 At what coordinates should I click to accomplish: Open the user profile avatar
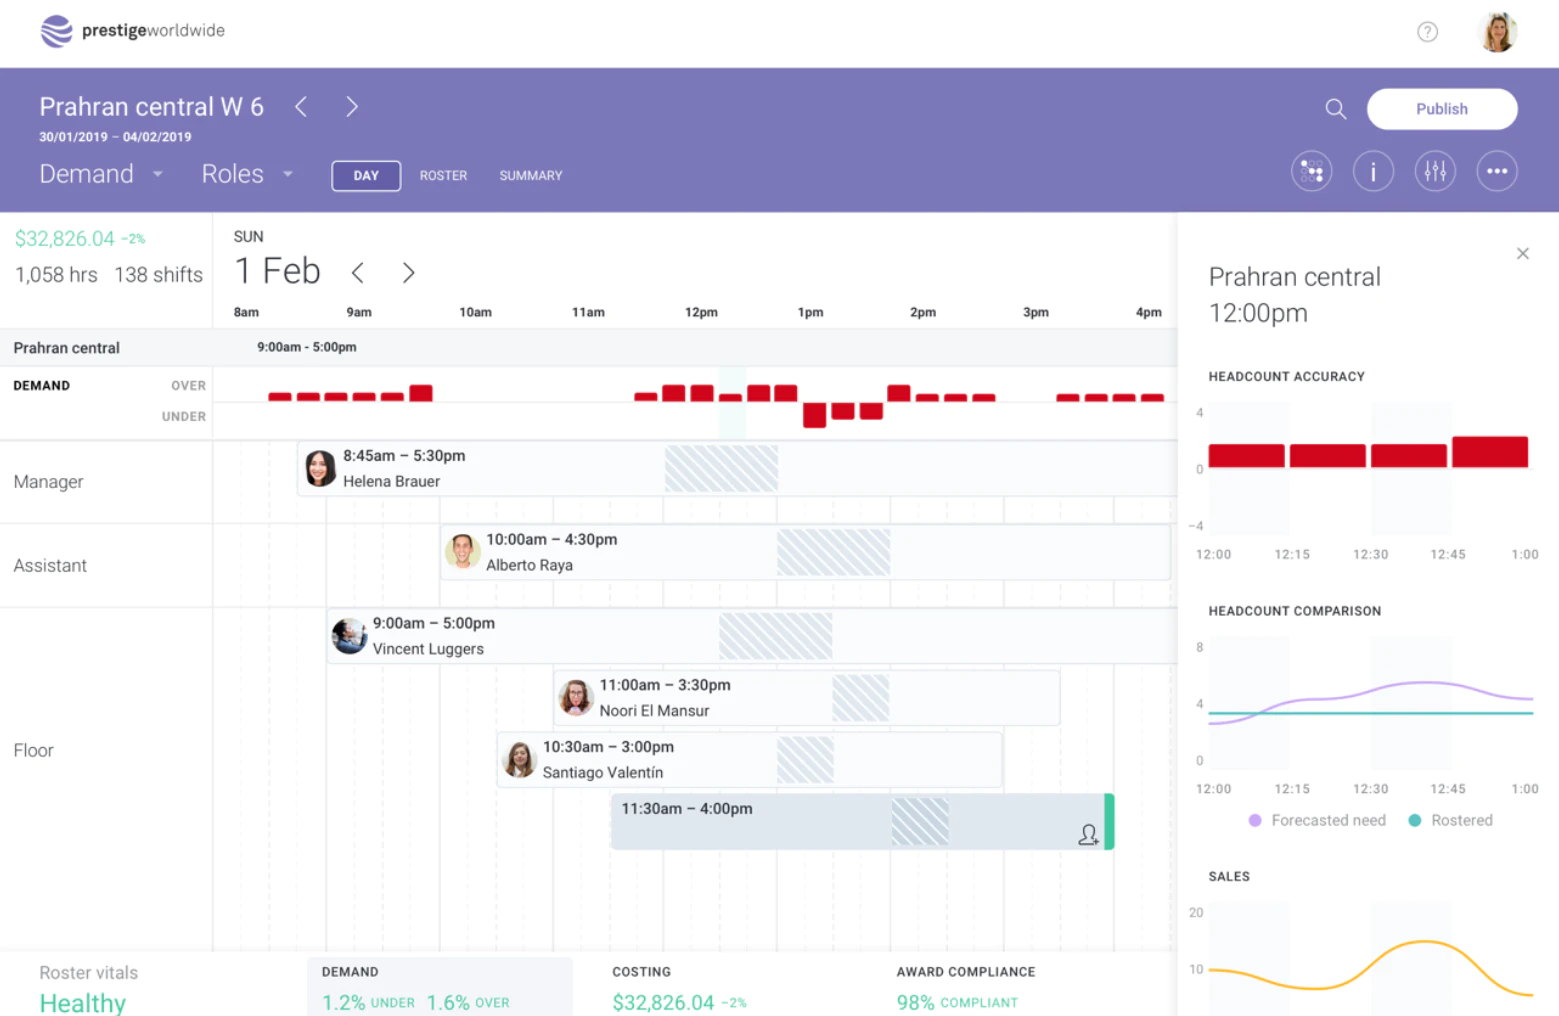click(1497, 32)
